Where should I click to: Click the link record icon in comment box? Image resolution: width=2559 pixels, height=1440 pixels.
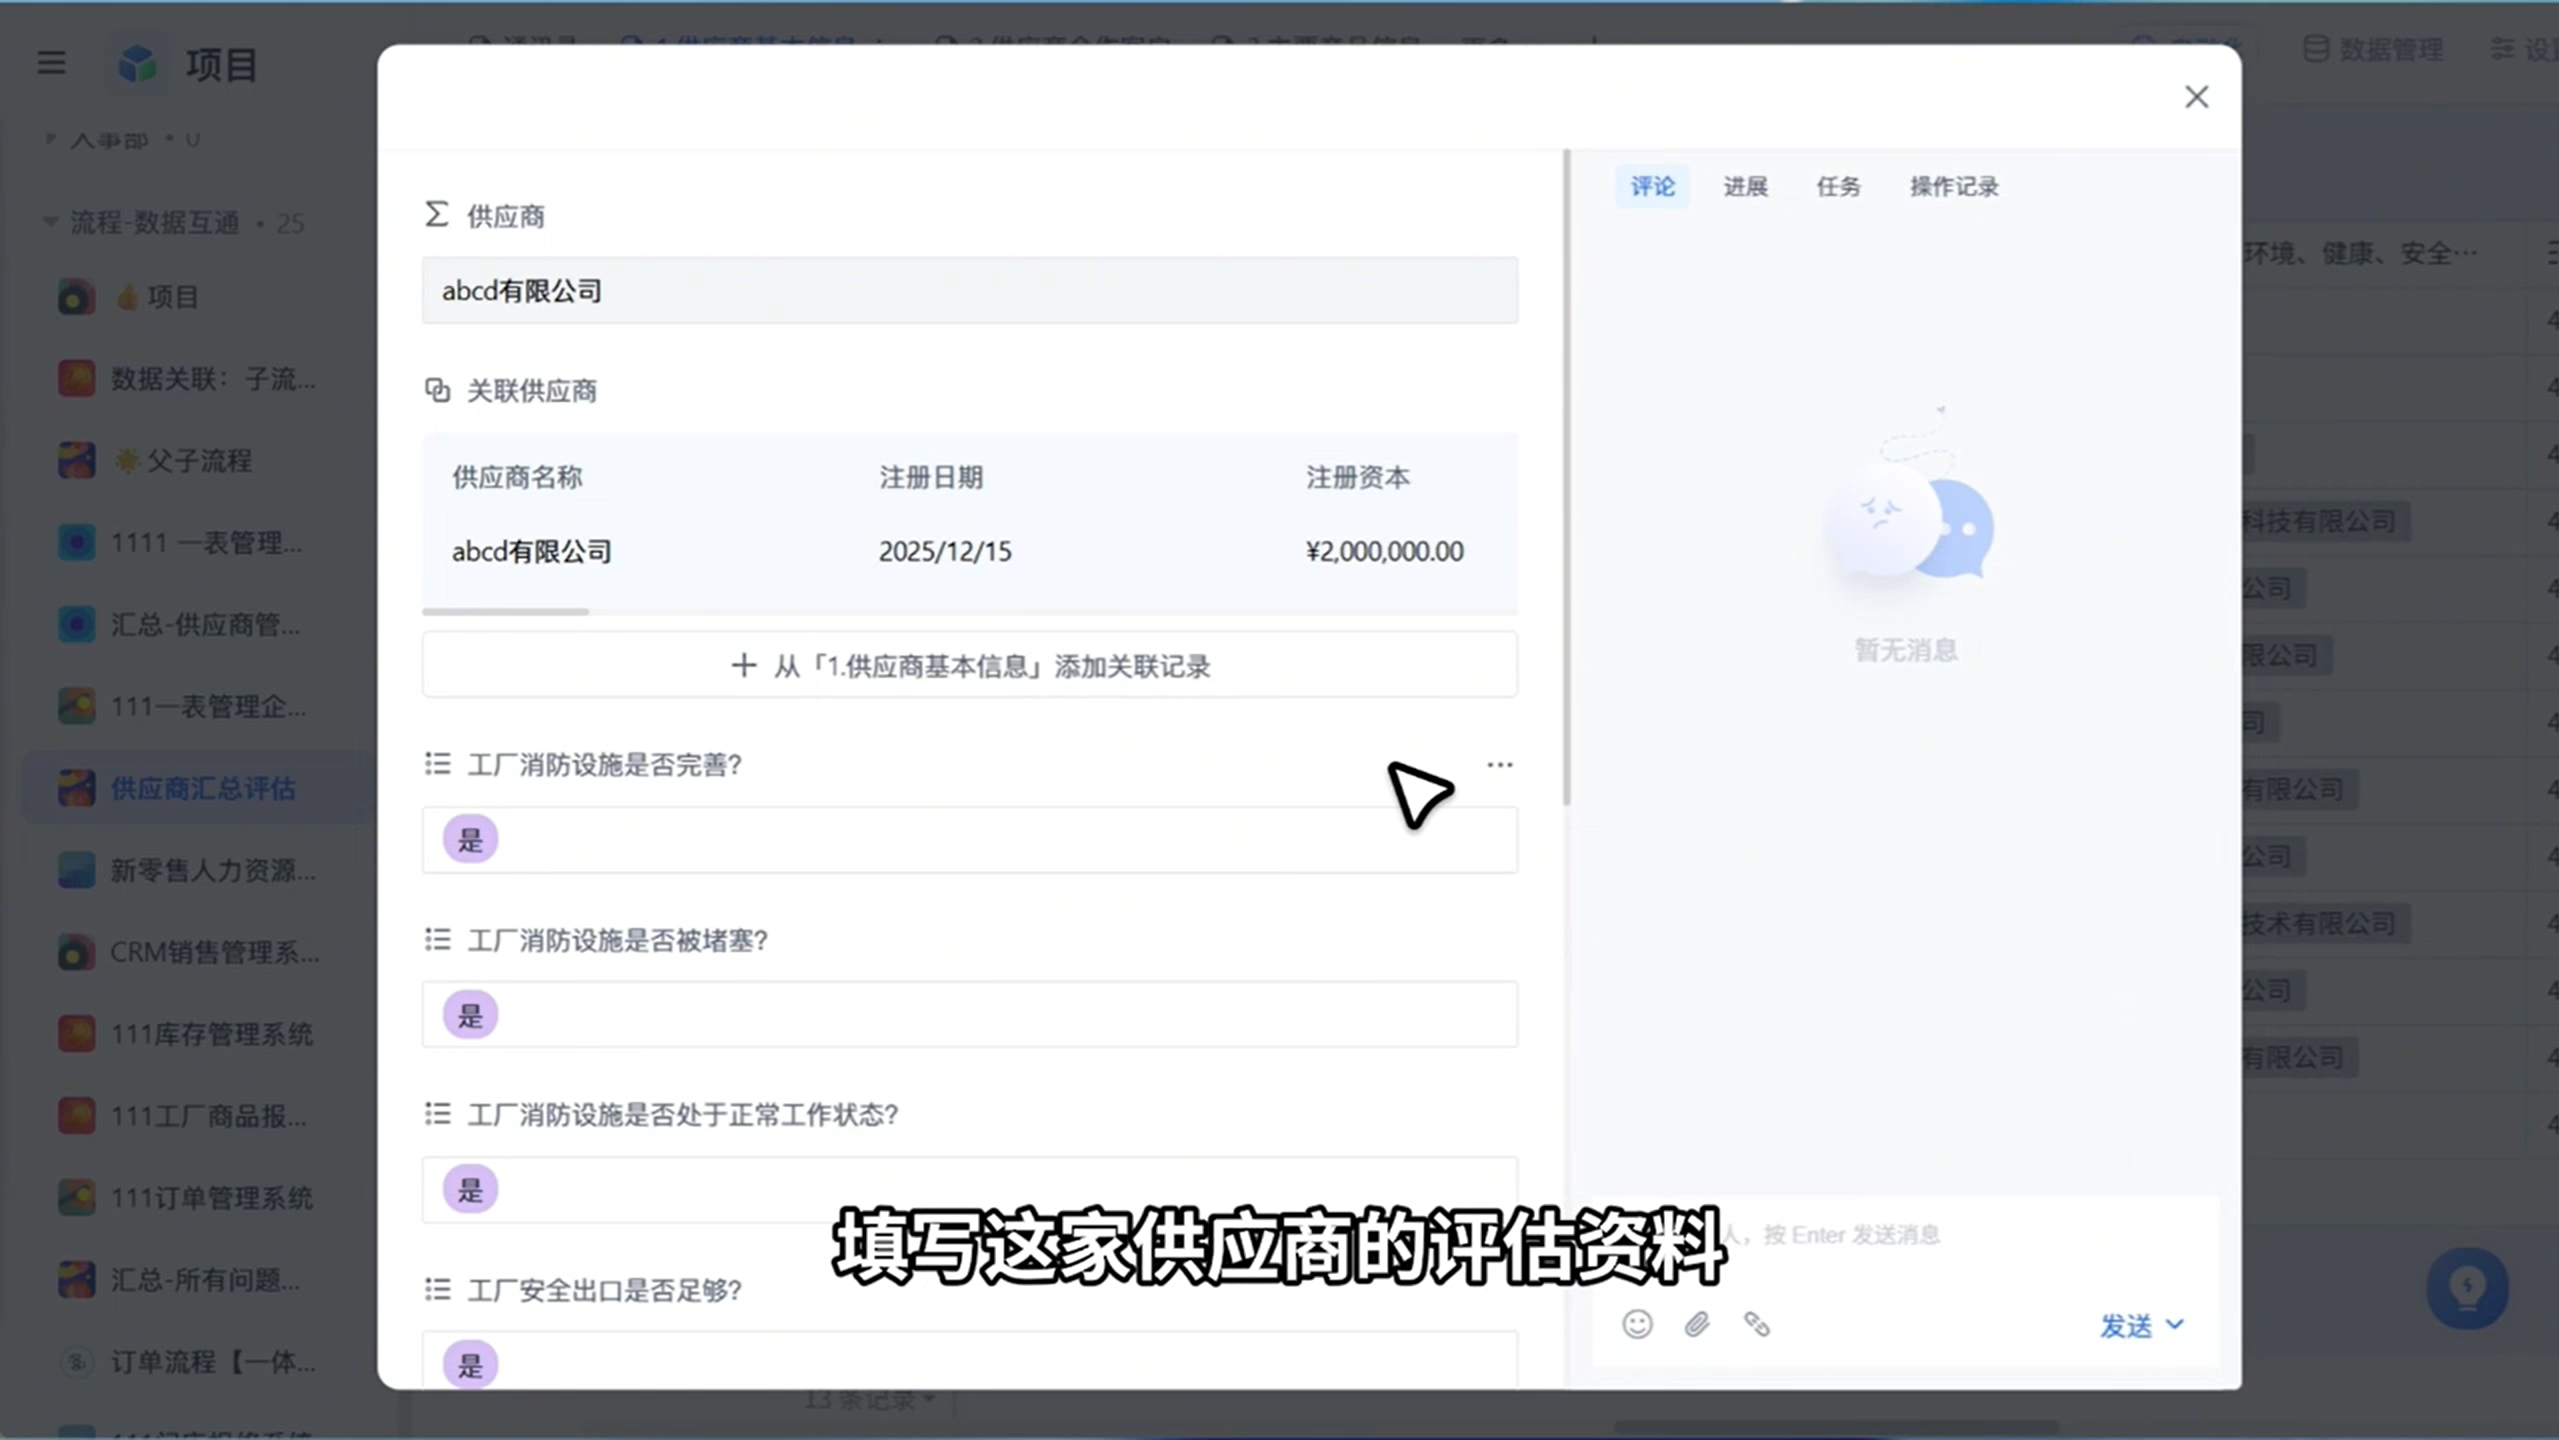(1757, 1325)
